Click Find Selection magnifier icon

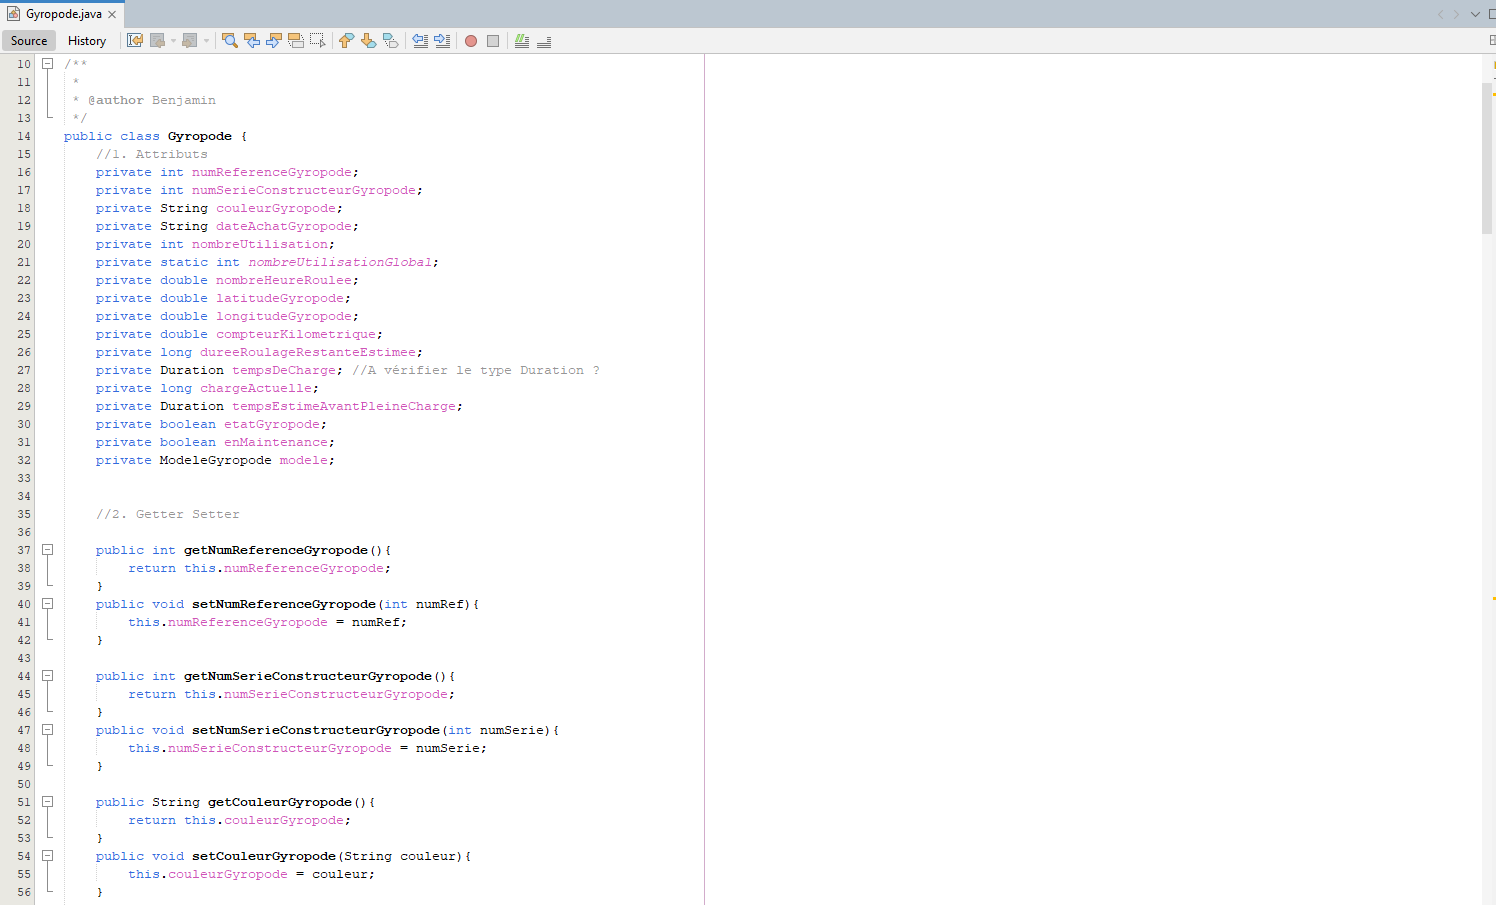coord(230,41)
